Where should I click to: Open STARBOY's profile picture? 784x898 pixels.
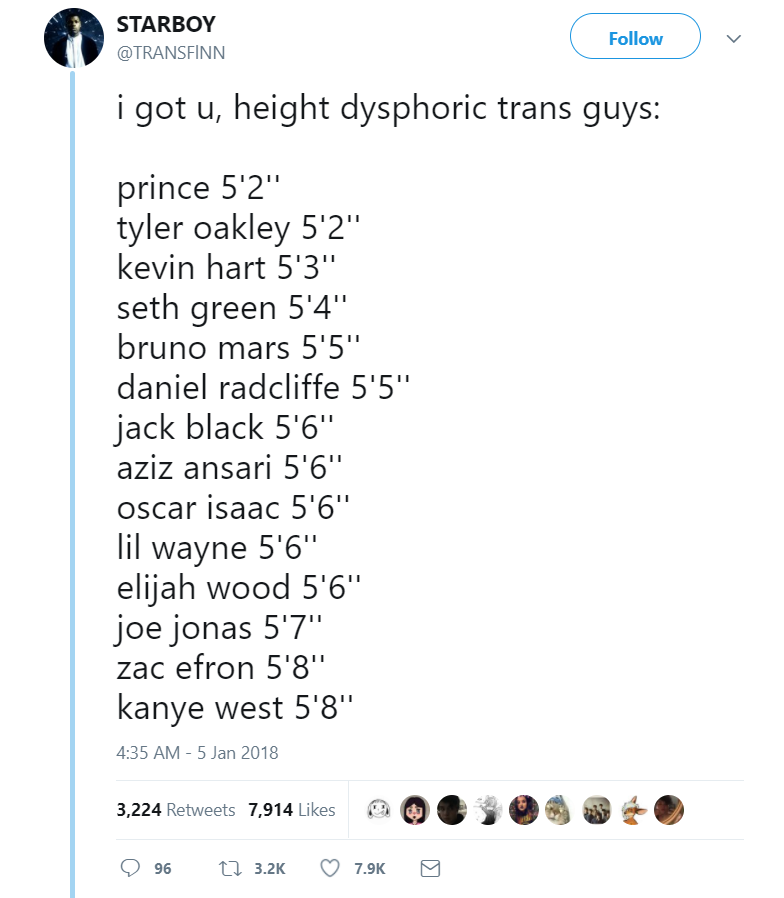coord(73,38)
